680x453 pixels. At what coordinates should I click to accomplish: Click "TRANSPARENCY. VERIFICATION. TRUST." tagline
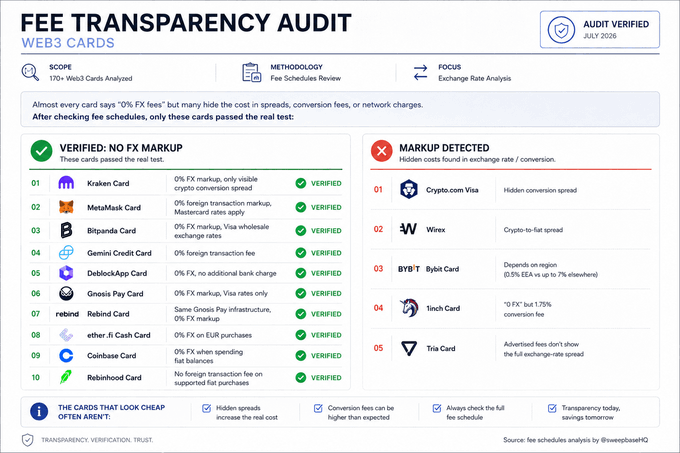click(97, 440)
